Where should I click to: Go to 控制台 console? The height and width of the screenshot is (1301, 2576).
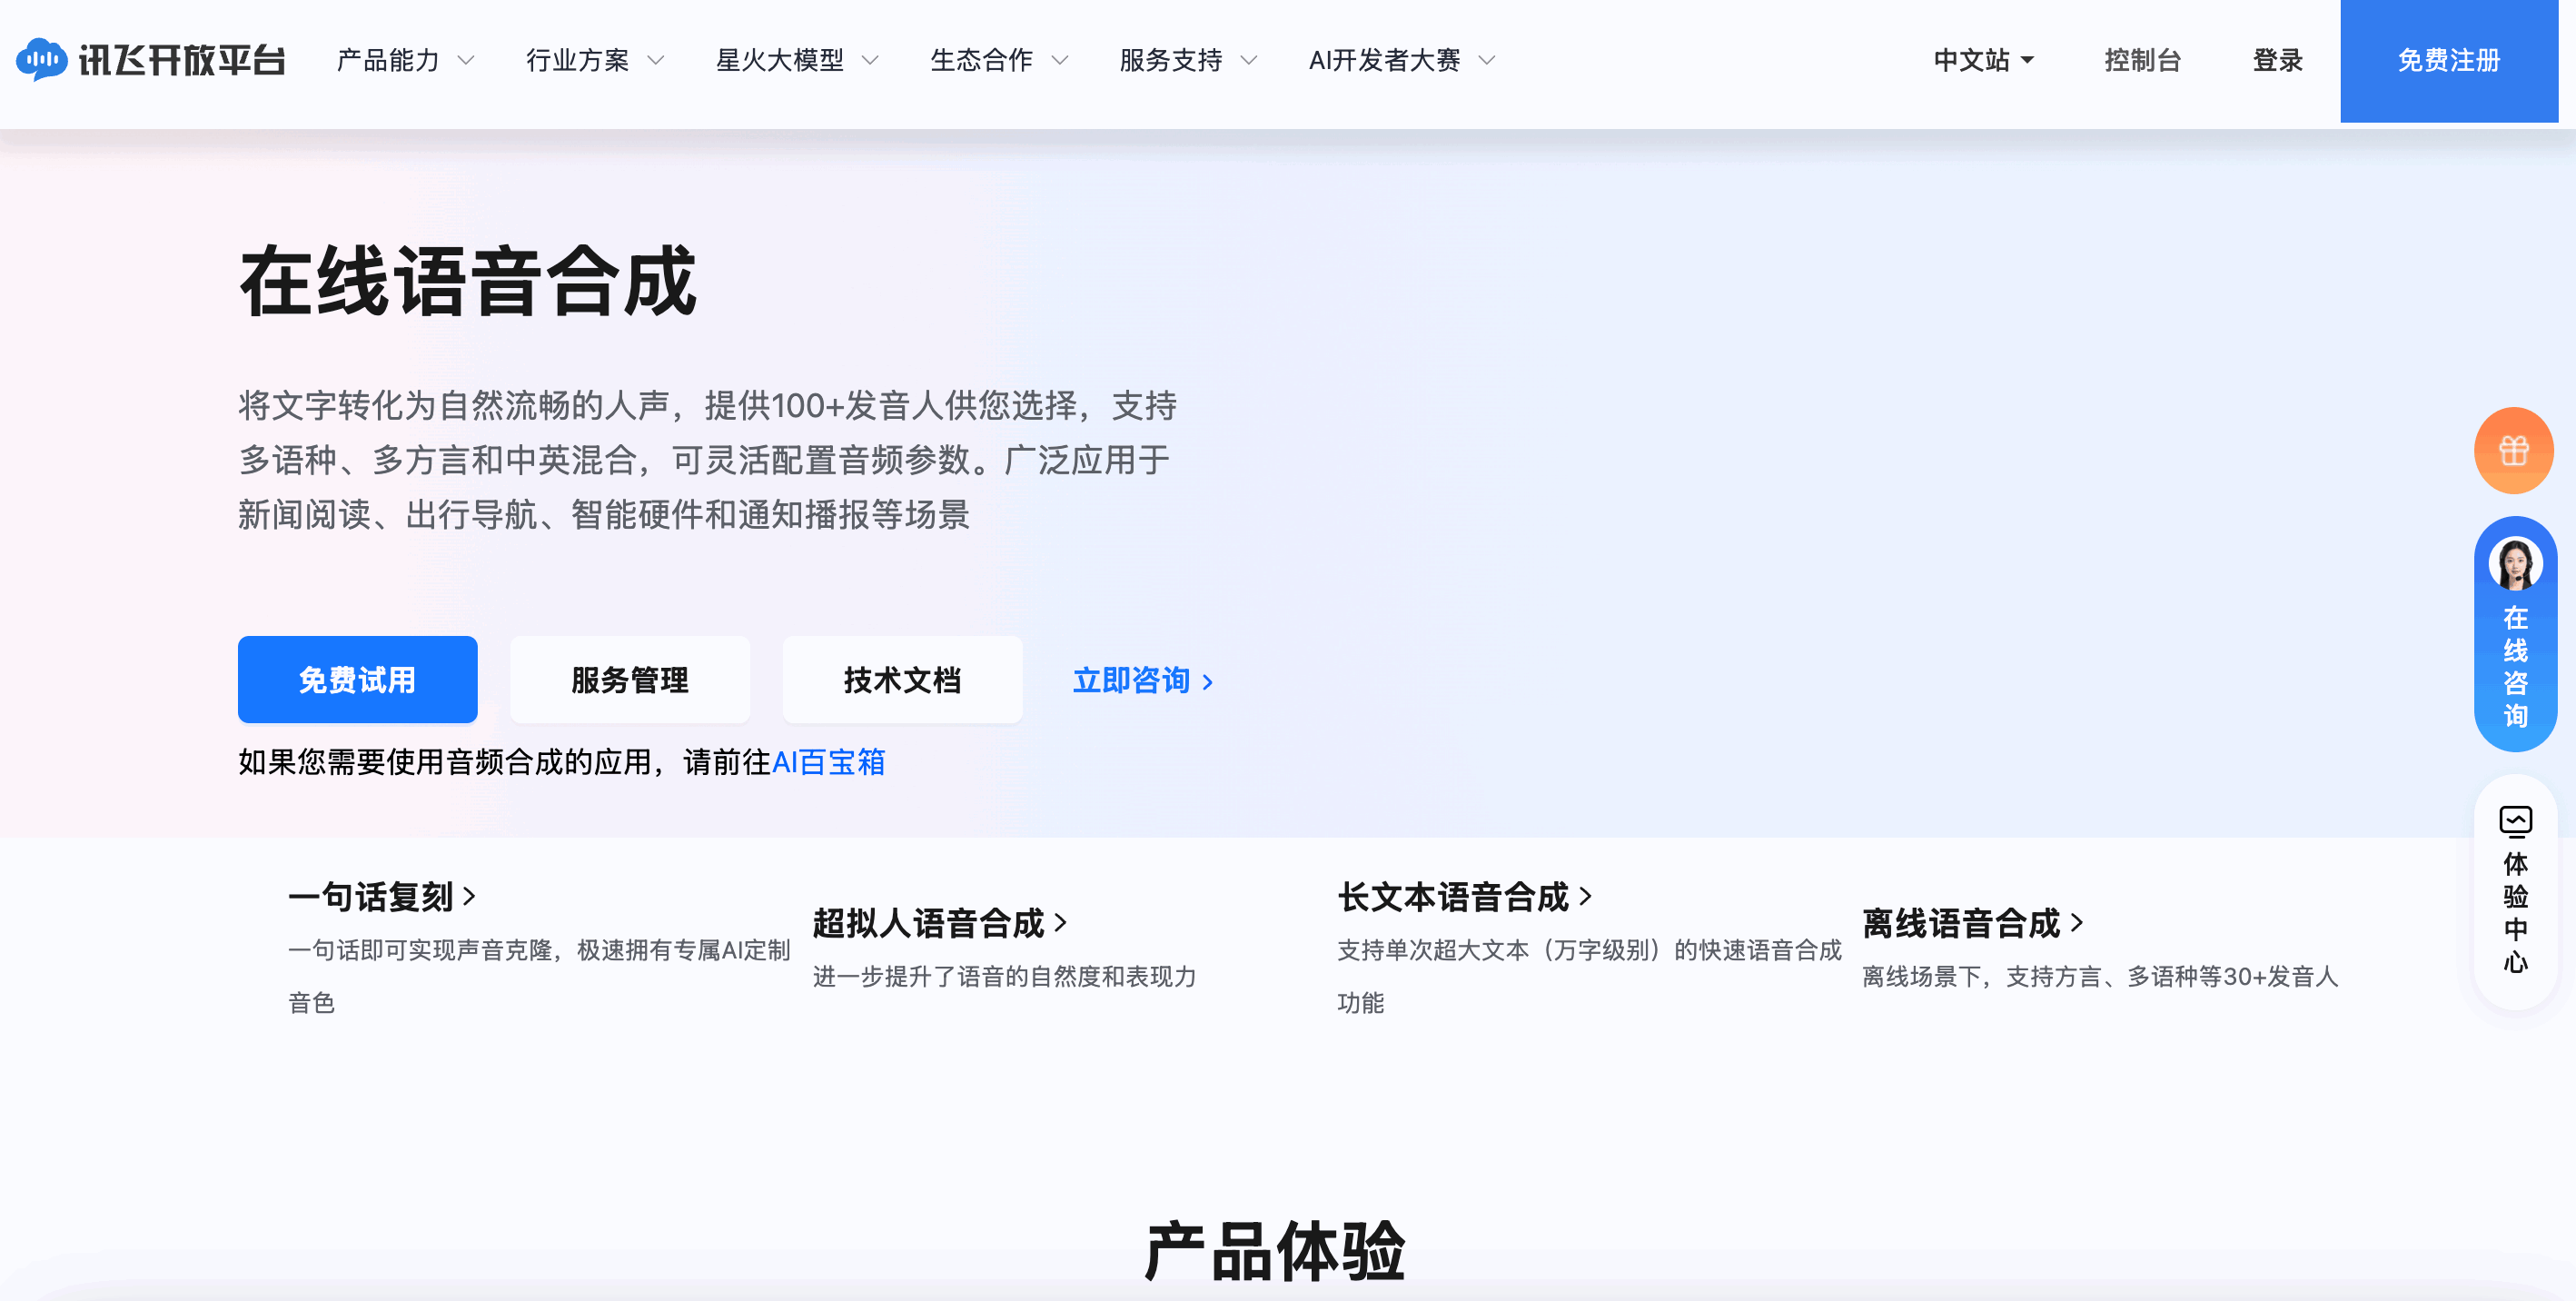click(2142, 60)
